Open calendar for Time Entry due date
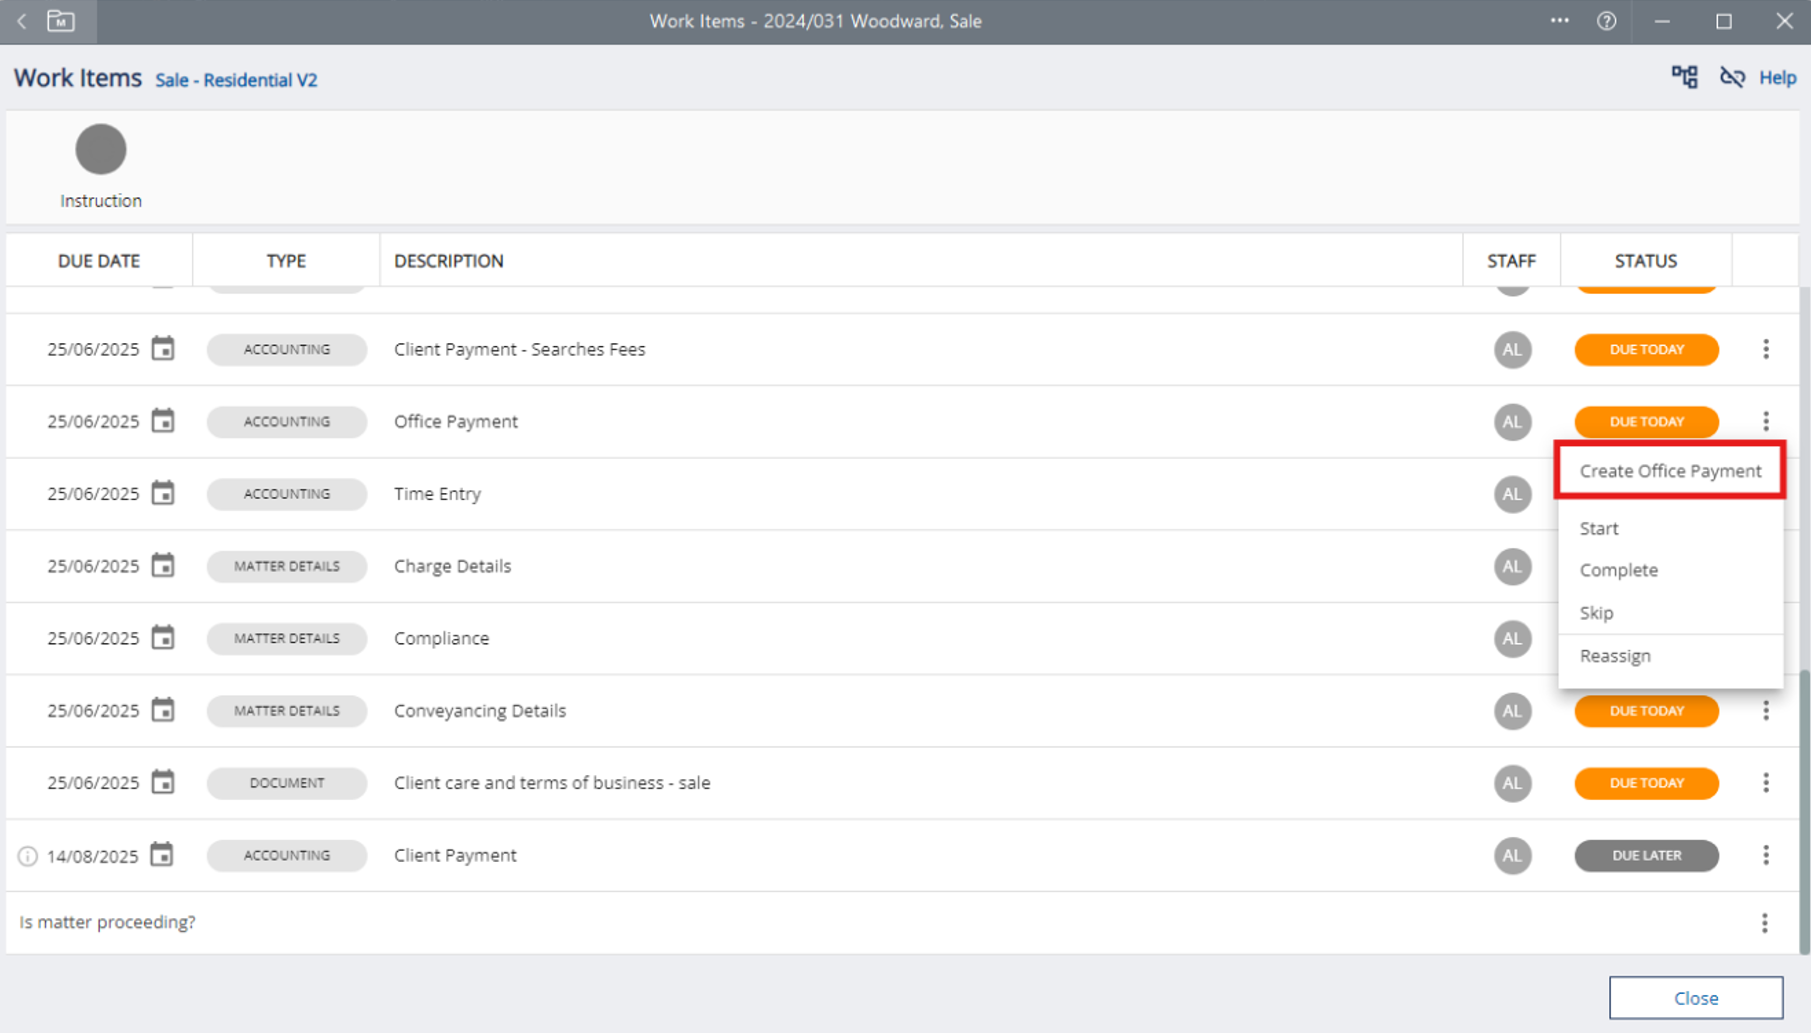This screenshot has width=1811, height=1033. (163, 493)
